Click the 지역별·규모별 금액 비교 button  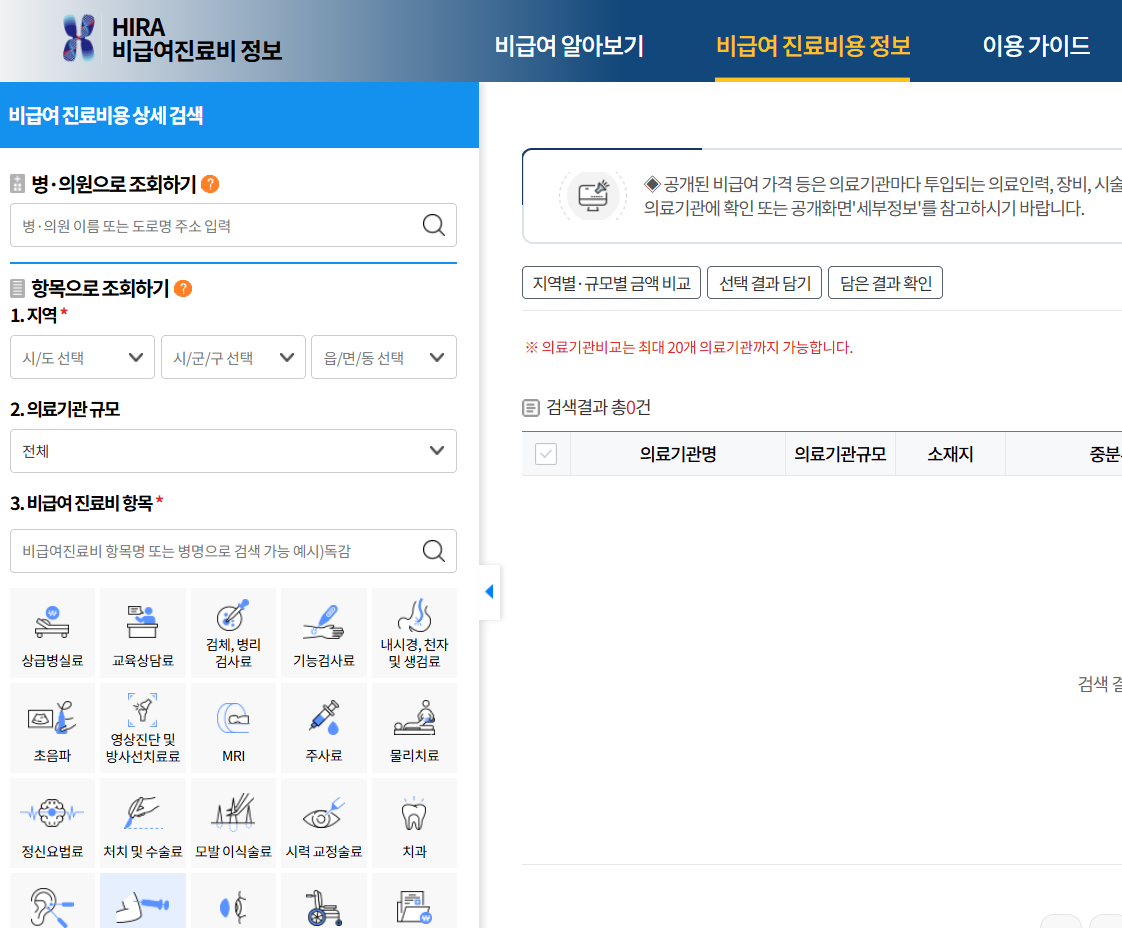coord(612,283)
